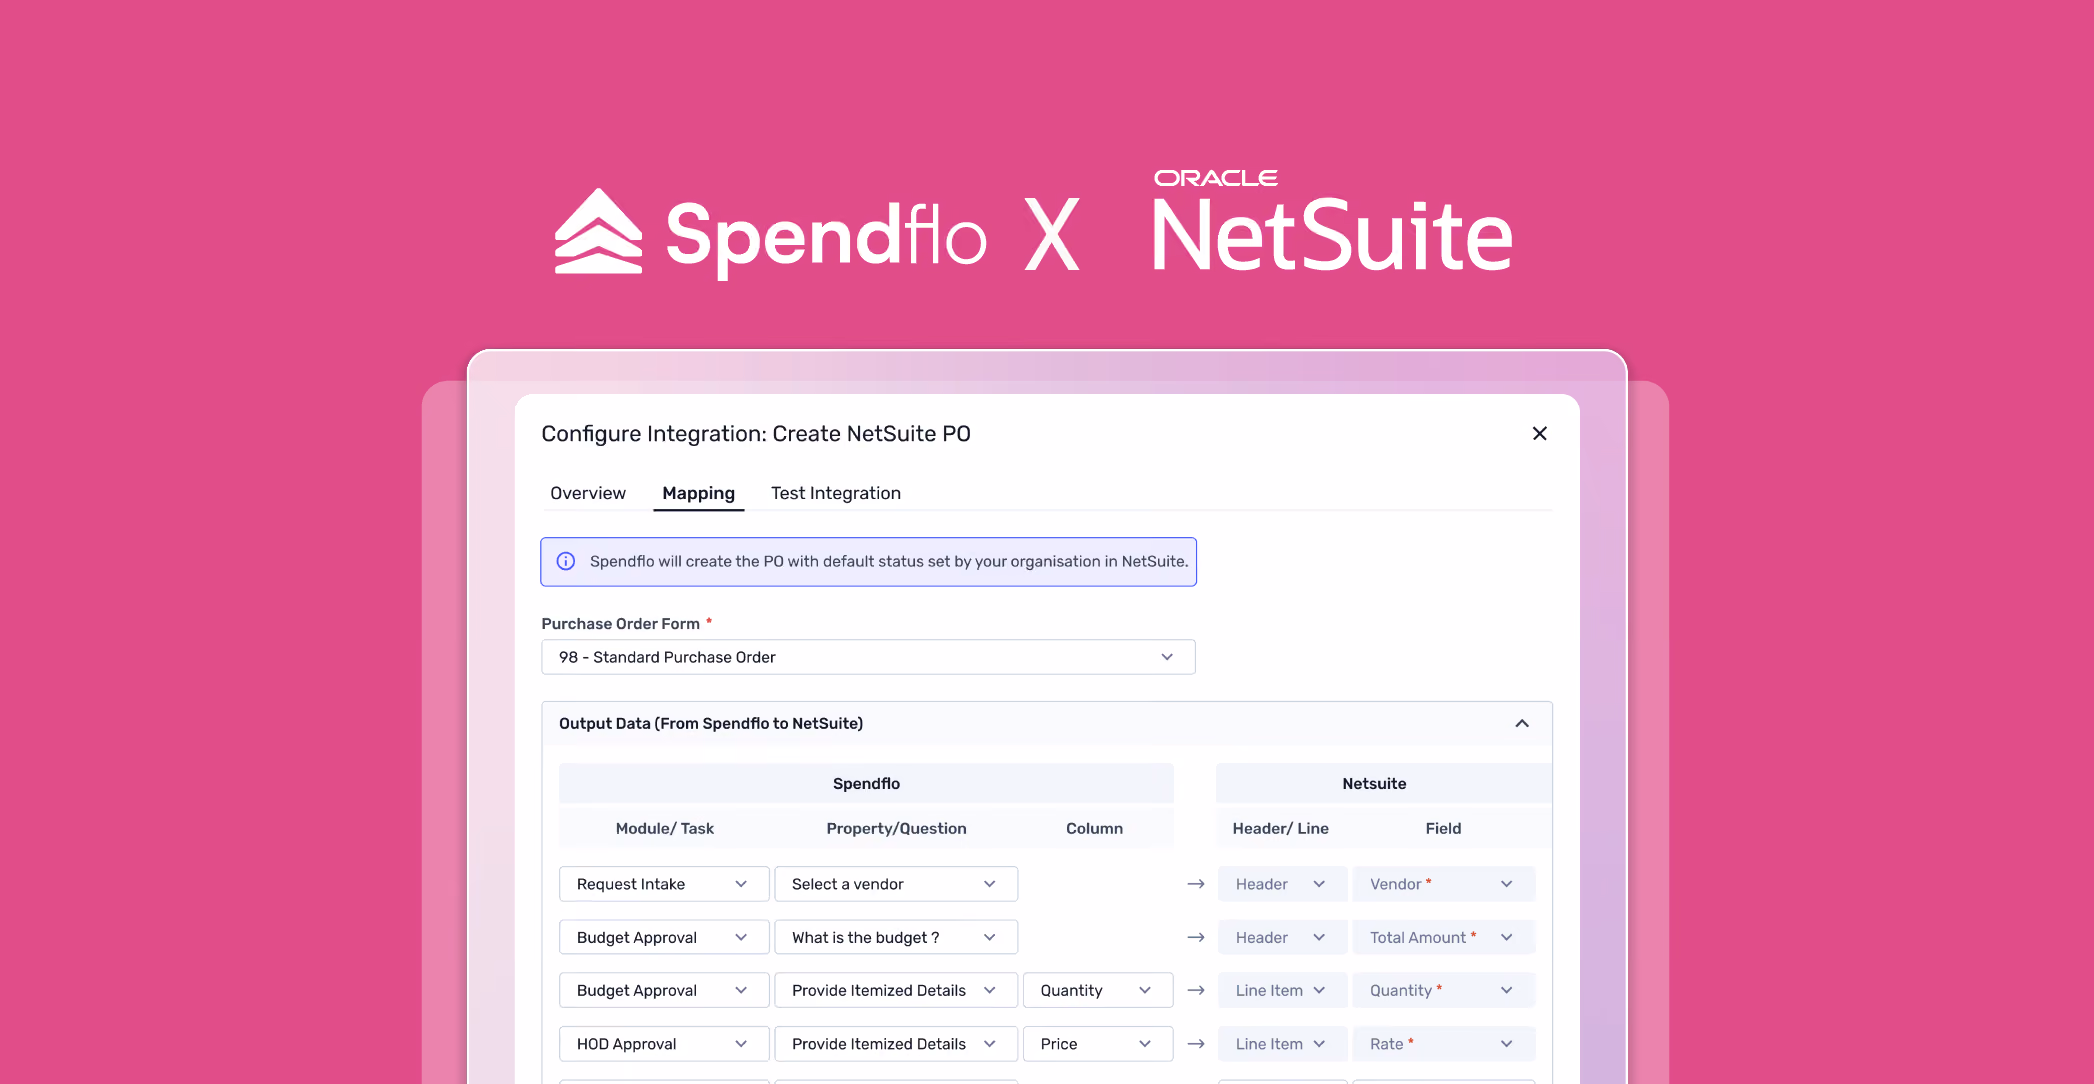Screen dimensions: 2094x1084
Task: Click the Module/ Task column header
Action: click(665, 828)
